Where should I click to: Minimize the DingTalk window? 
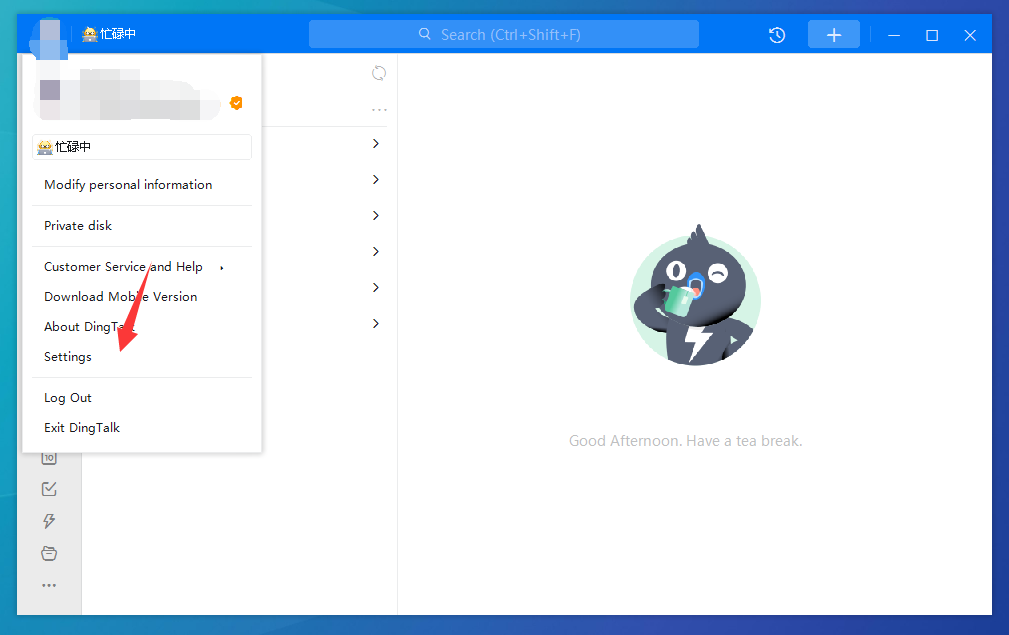click(x=894, y=35)
